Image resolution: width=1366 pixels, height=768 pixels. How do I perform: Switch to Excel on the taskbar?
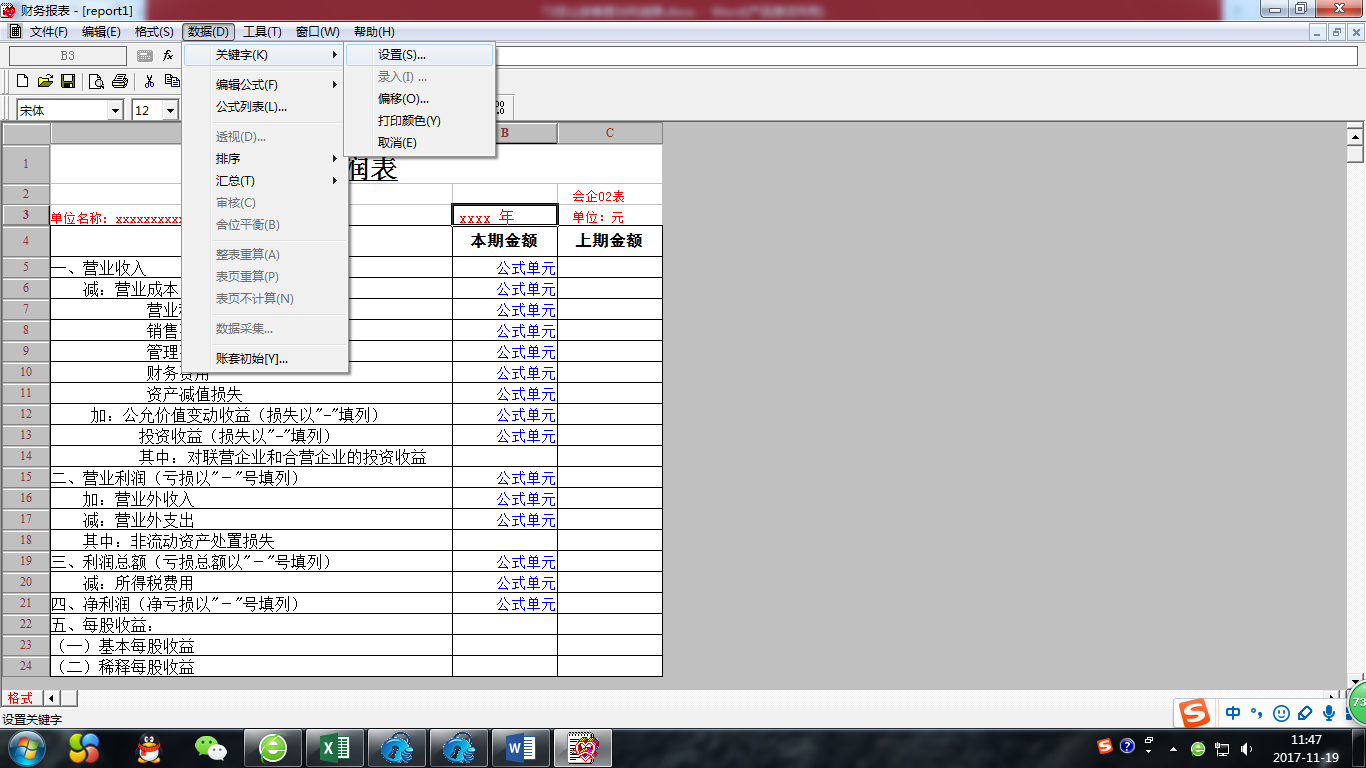pos(335,748)
